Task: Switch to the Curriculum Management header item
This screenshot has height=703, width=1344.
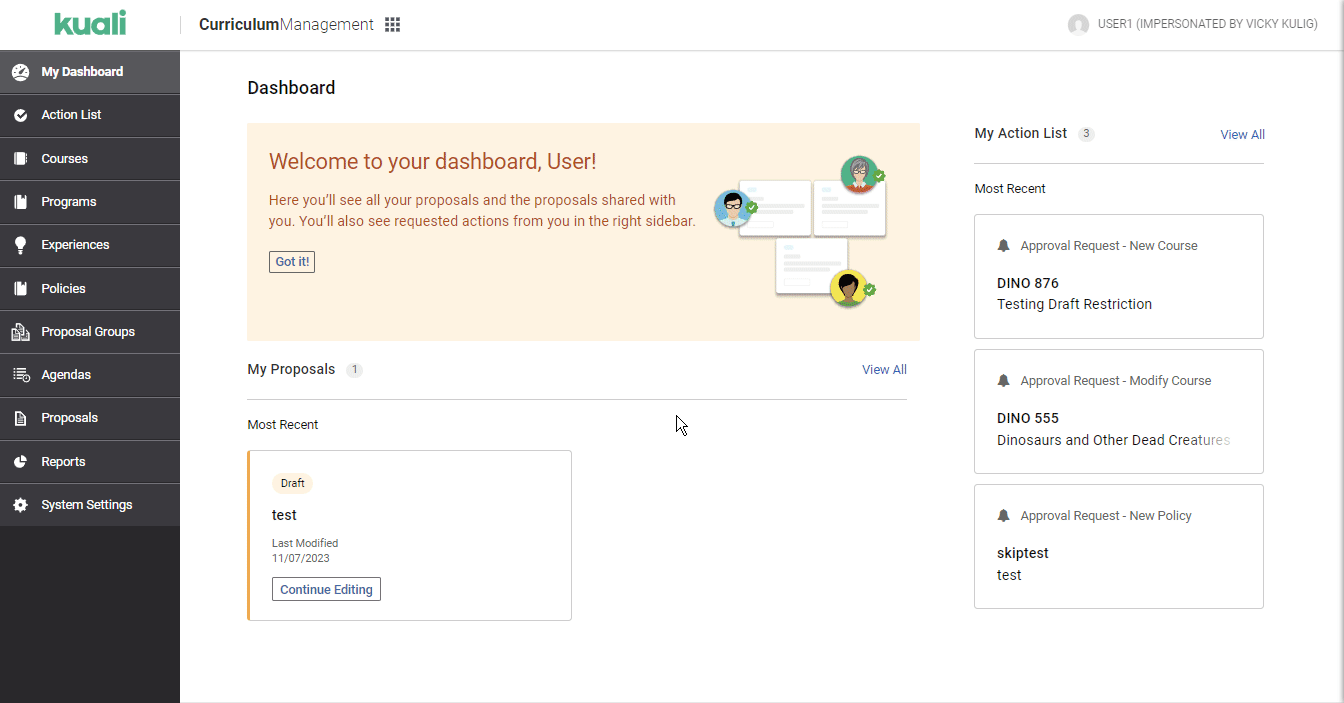Action: (283, 23)
